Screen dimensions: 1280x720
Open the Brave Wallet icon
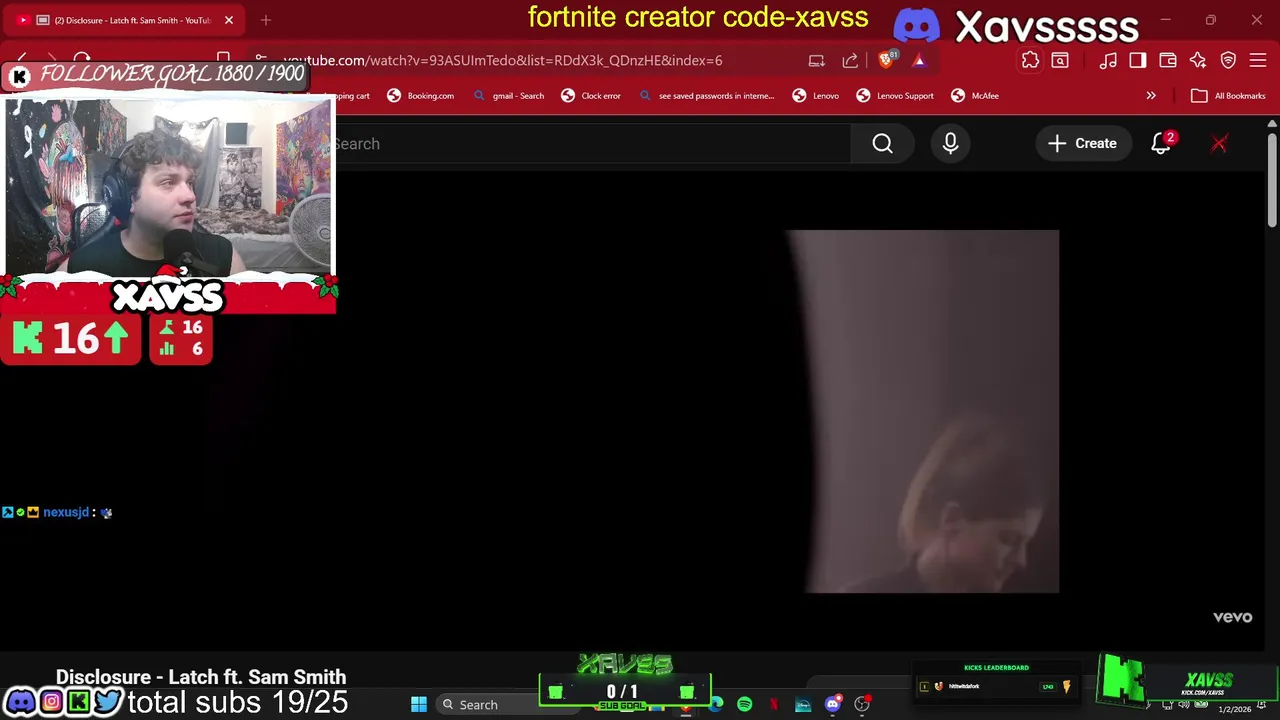pyautogui.click(x=1168, y=60)
